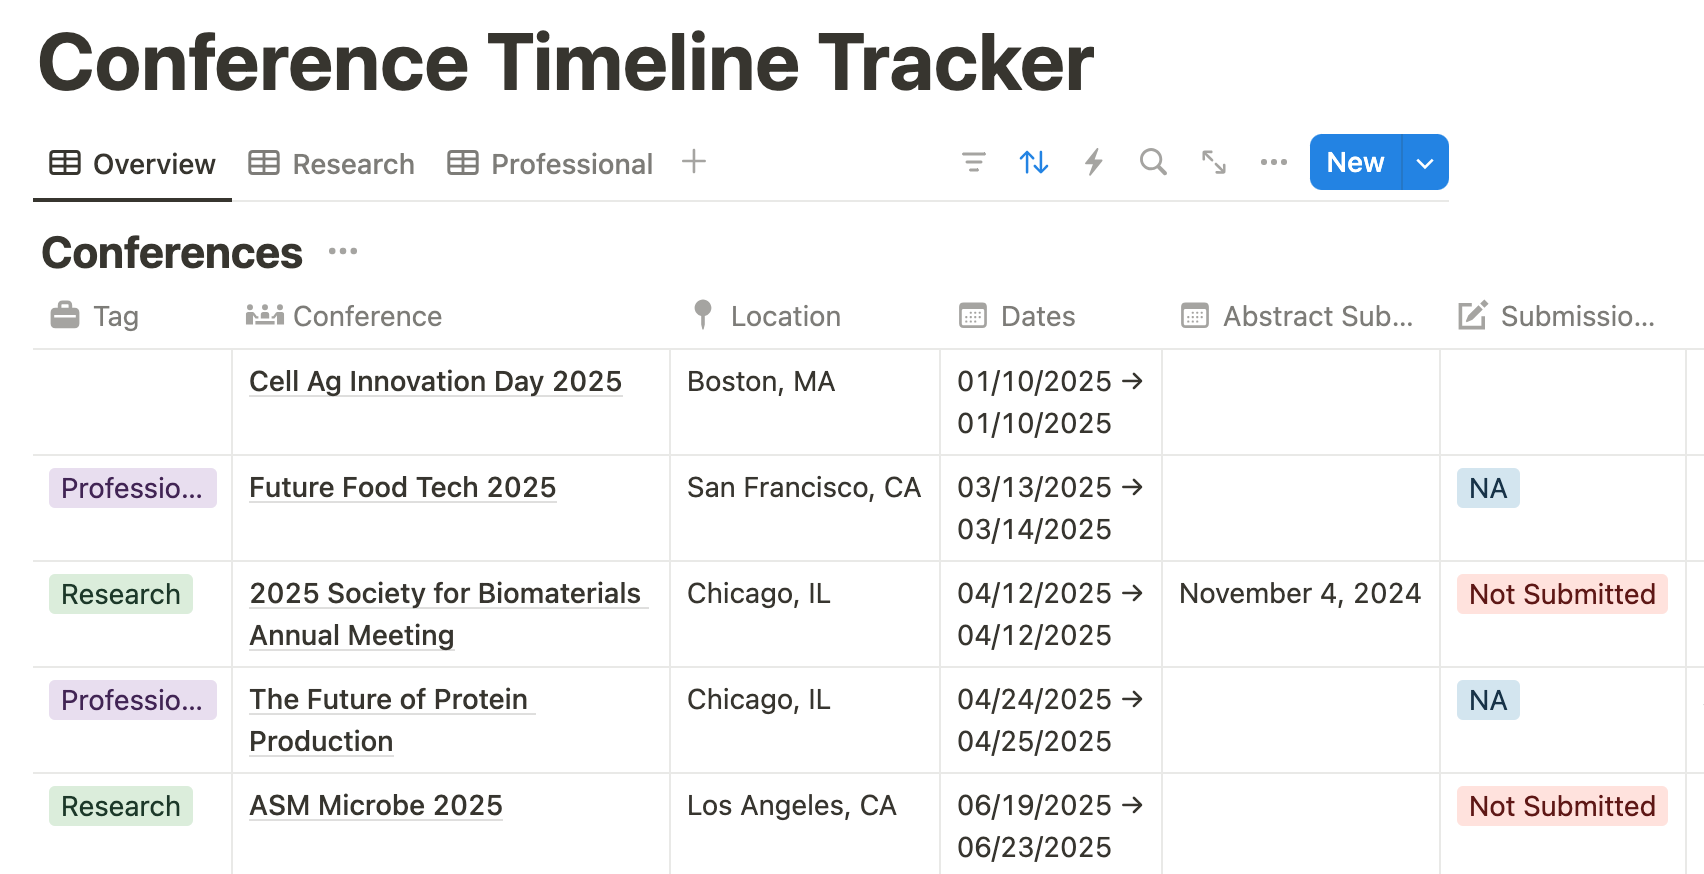Open the filter icon in the toolbar
Screen dimensions: 1704x874
973,162
